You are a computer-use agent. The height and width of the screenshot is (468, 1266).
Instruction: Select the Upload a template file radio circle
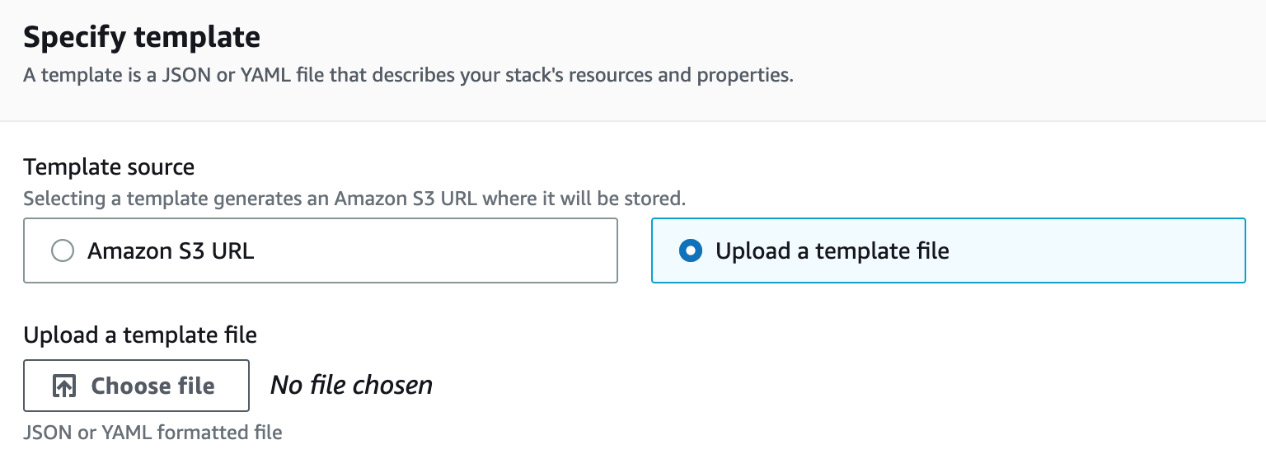click(x=690, y=251)
